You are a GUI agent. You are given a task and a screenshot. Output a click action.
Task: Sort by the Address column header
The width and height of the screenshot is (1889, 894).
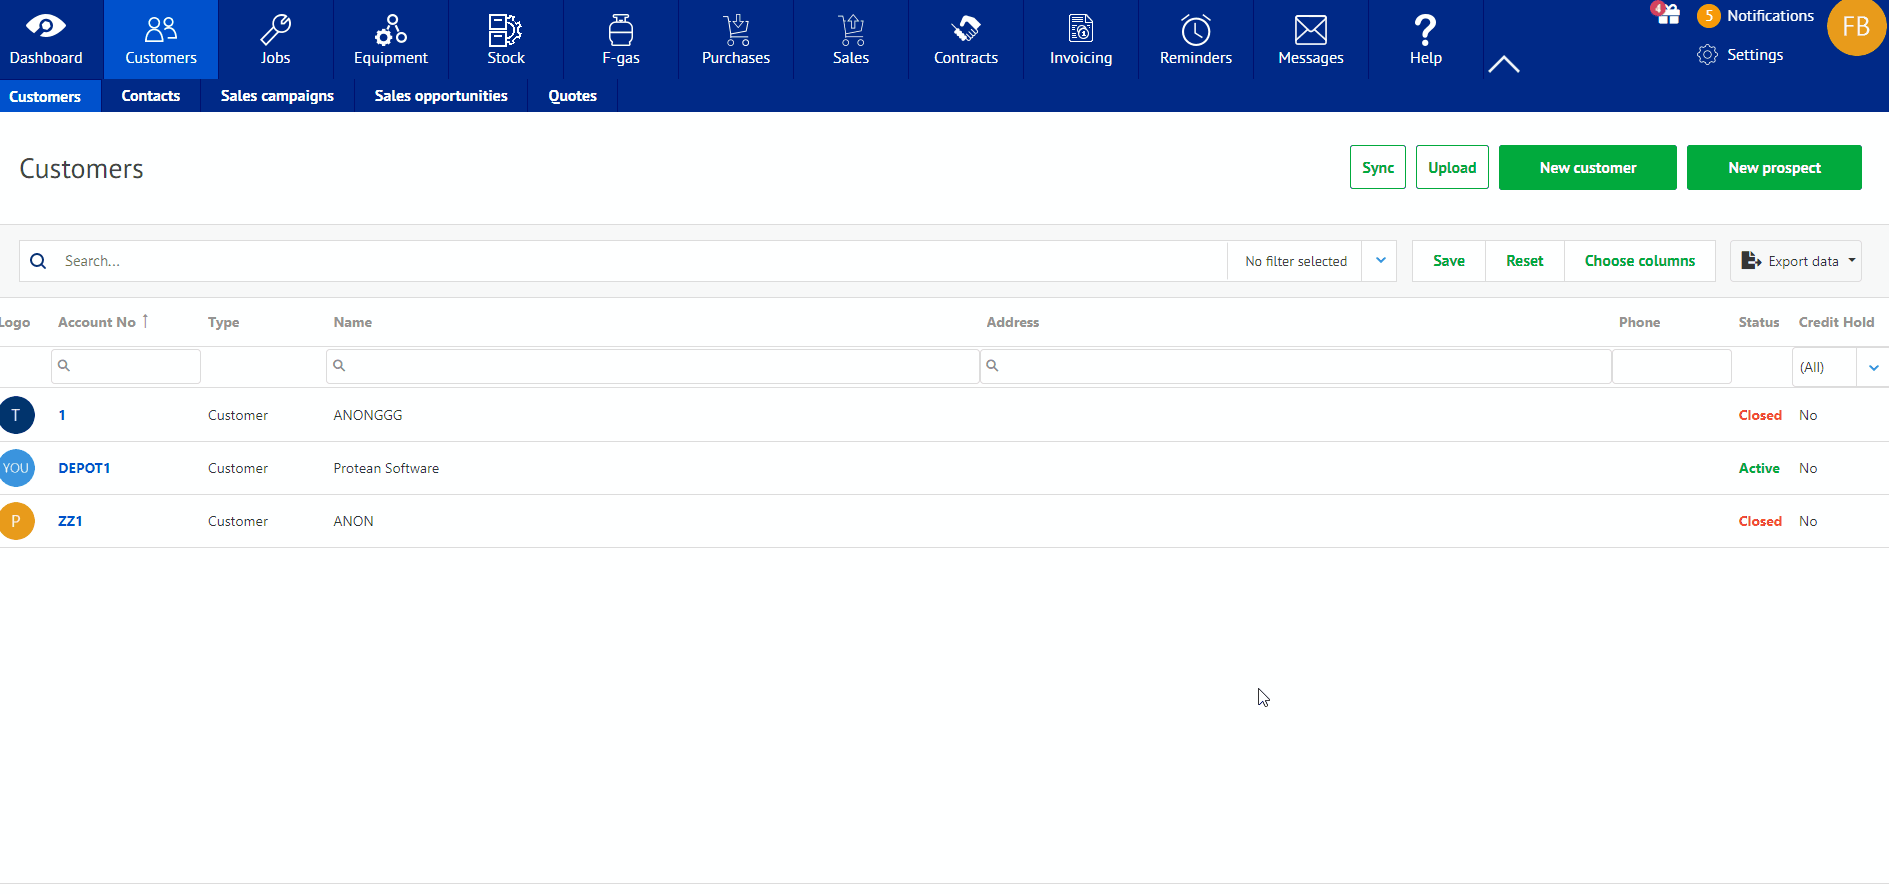[1013, 322]
